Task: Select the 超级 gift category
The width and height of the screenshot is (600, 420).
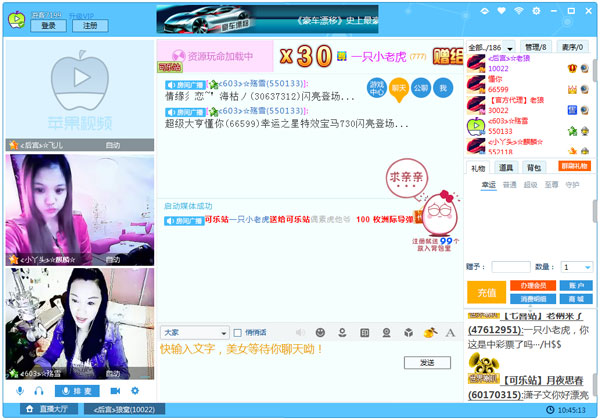Action: [530, 185]
